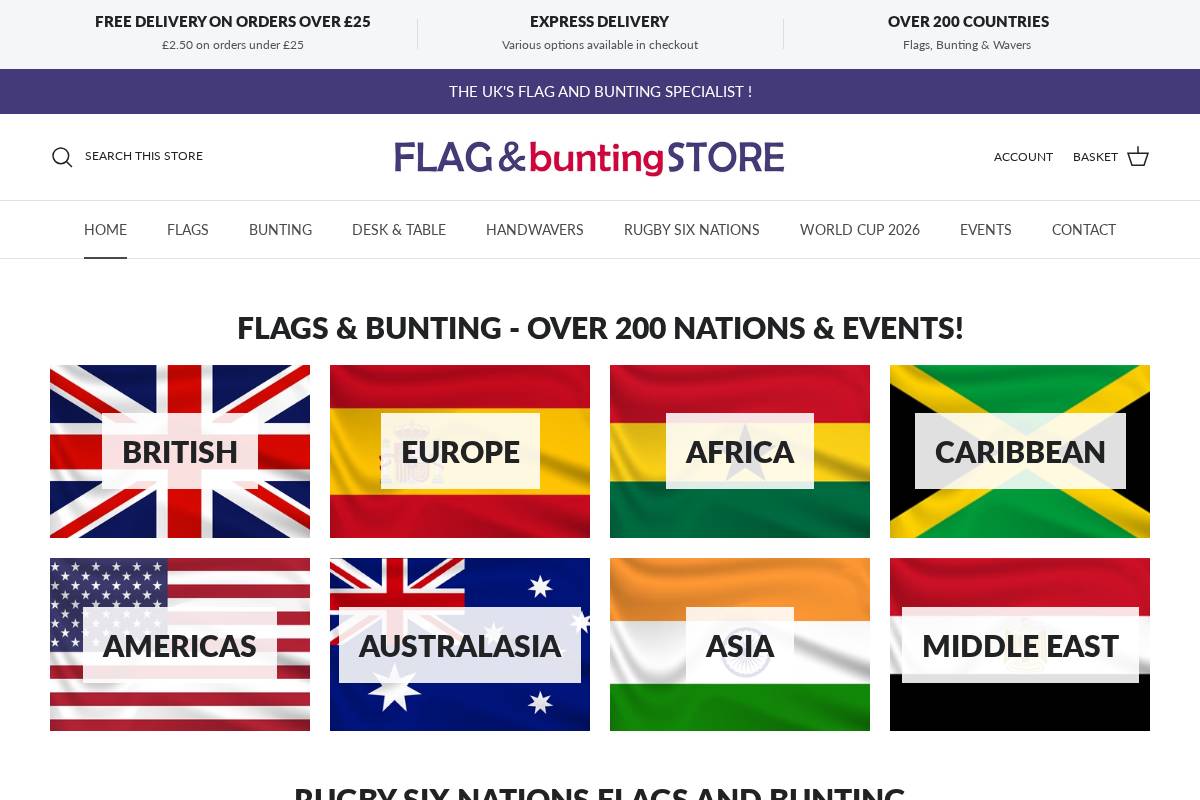Open the FLAGS menu
1200x800 pixels.
(x=187, y=230)
